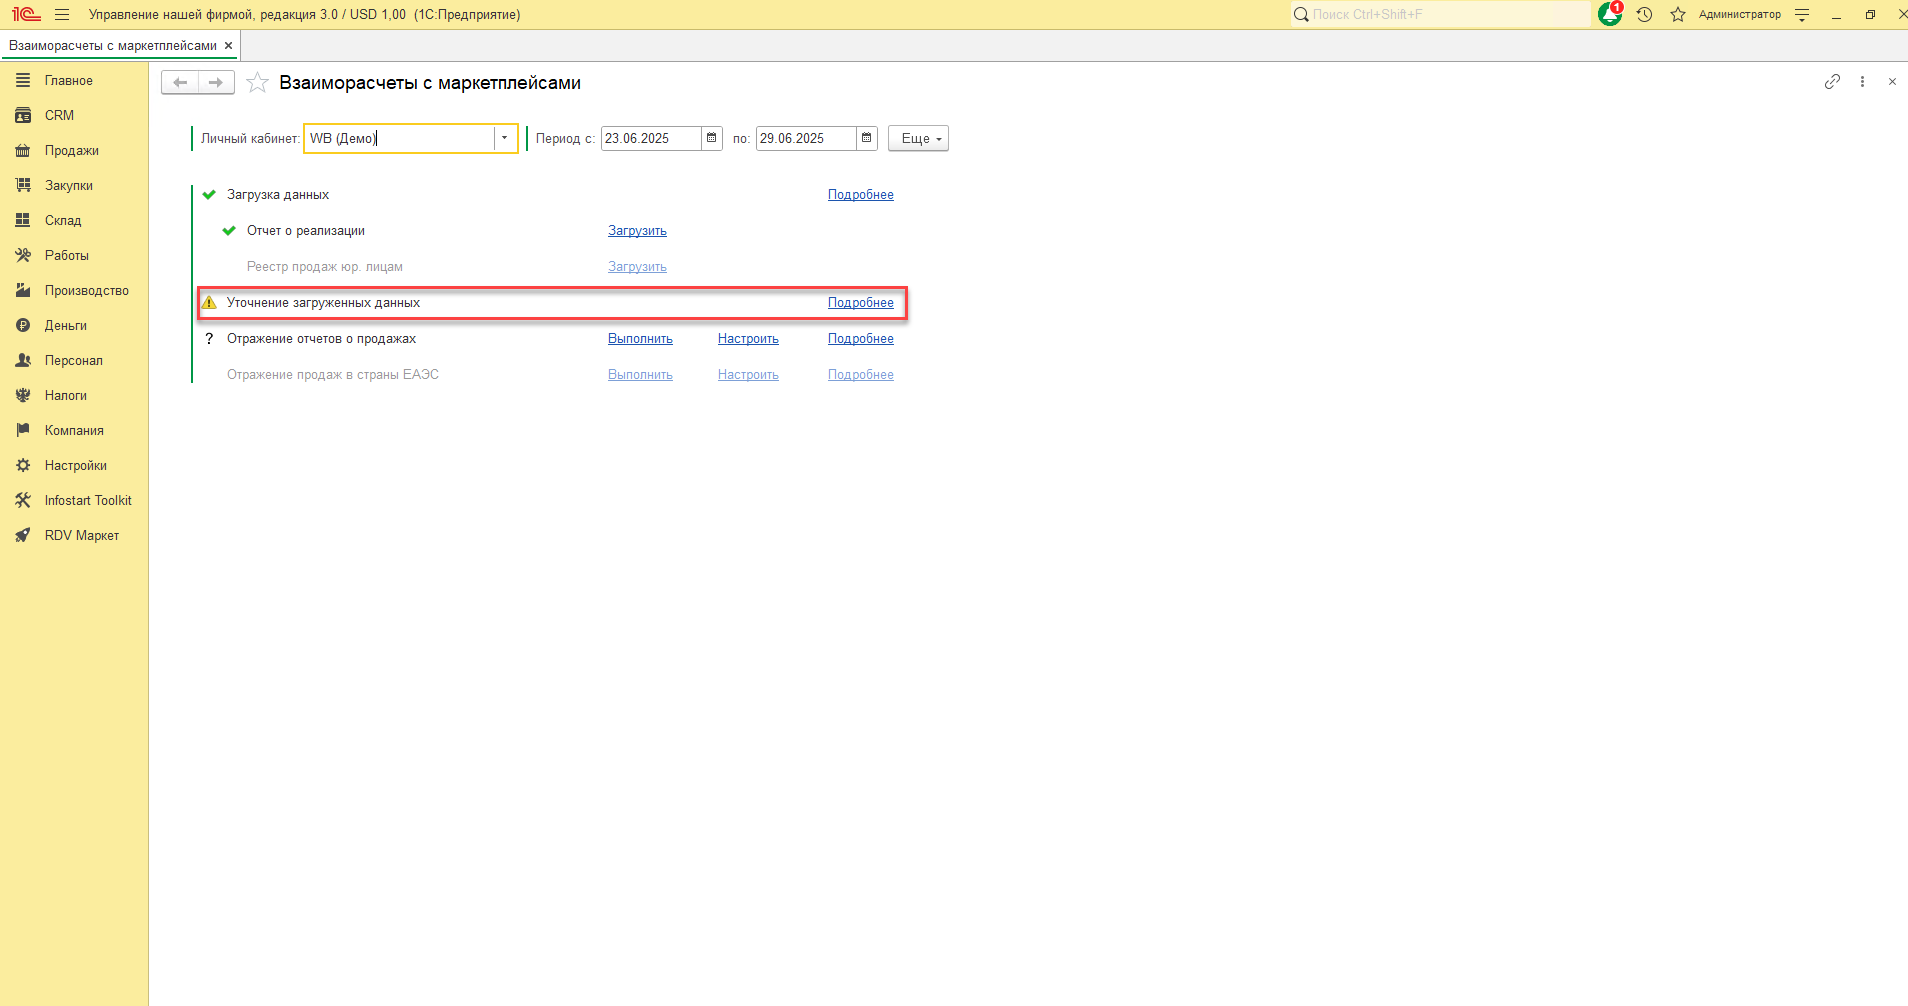1908x1006 pixels.
Task: Open calendar for period end date
Action: (867, 138)
